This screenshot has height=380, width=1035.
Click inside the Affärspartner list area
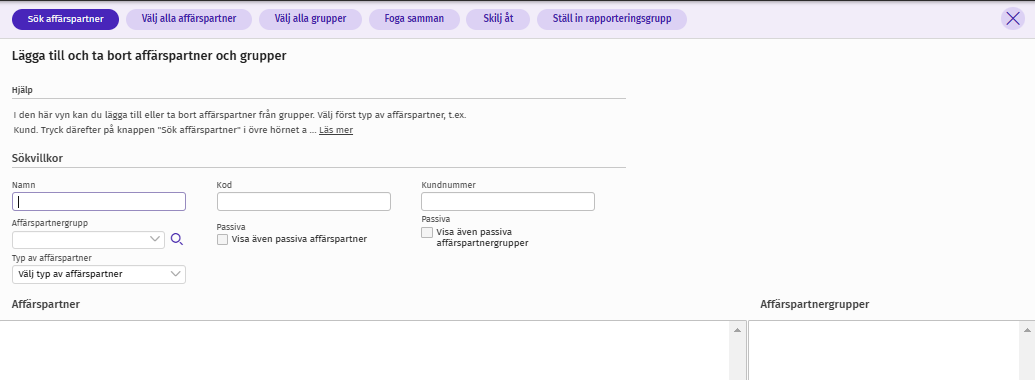364,350
